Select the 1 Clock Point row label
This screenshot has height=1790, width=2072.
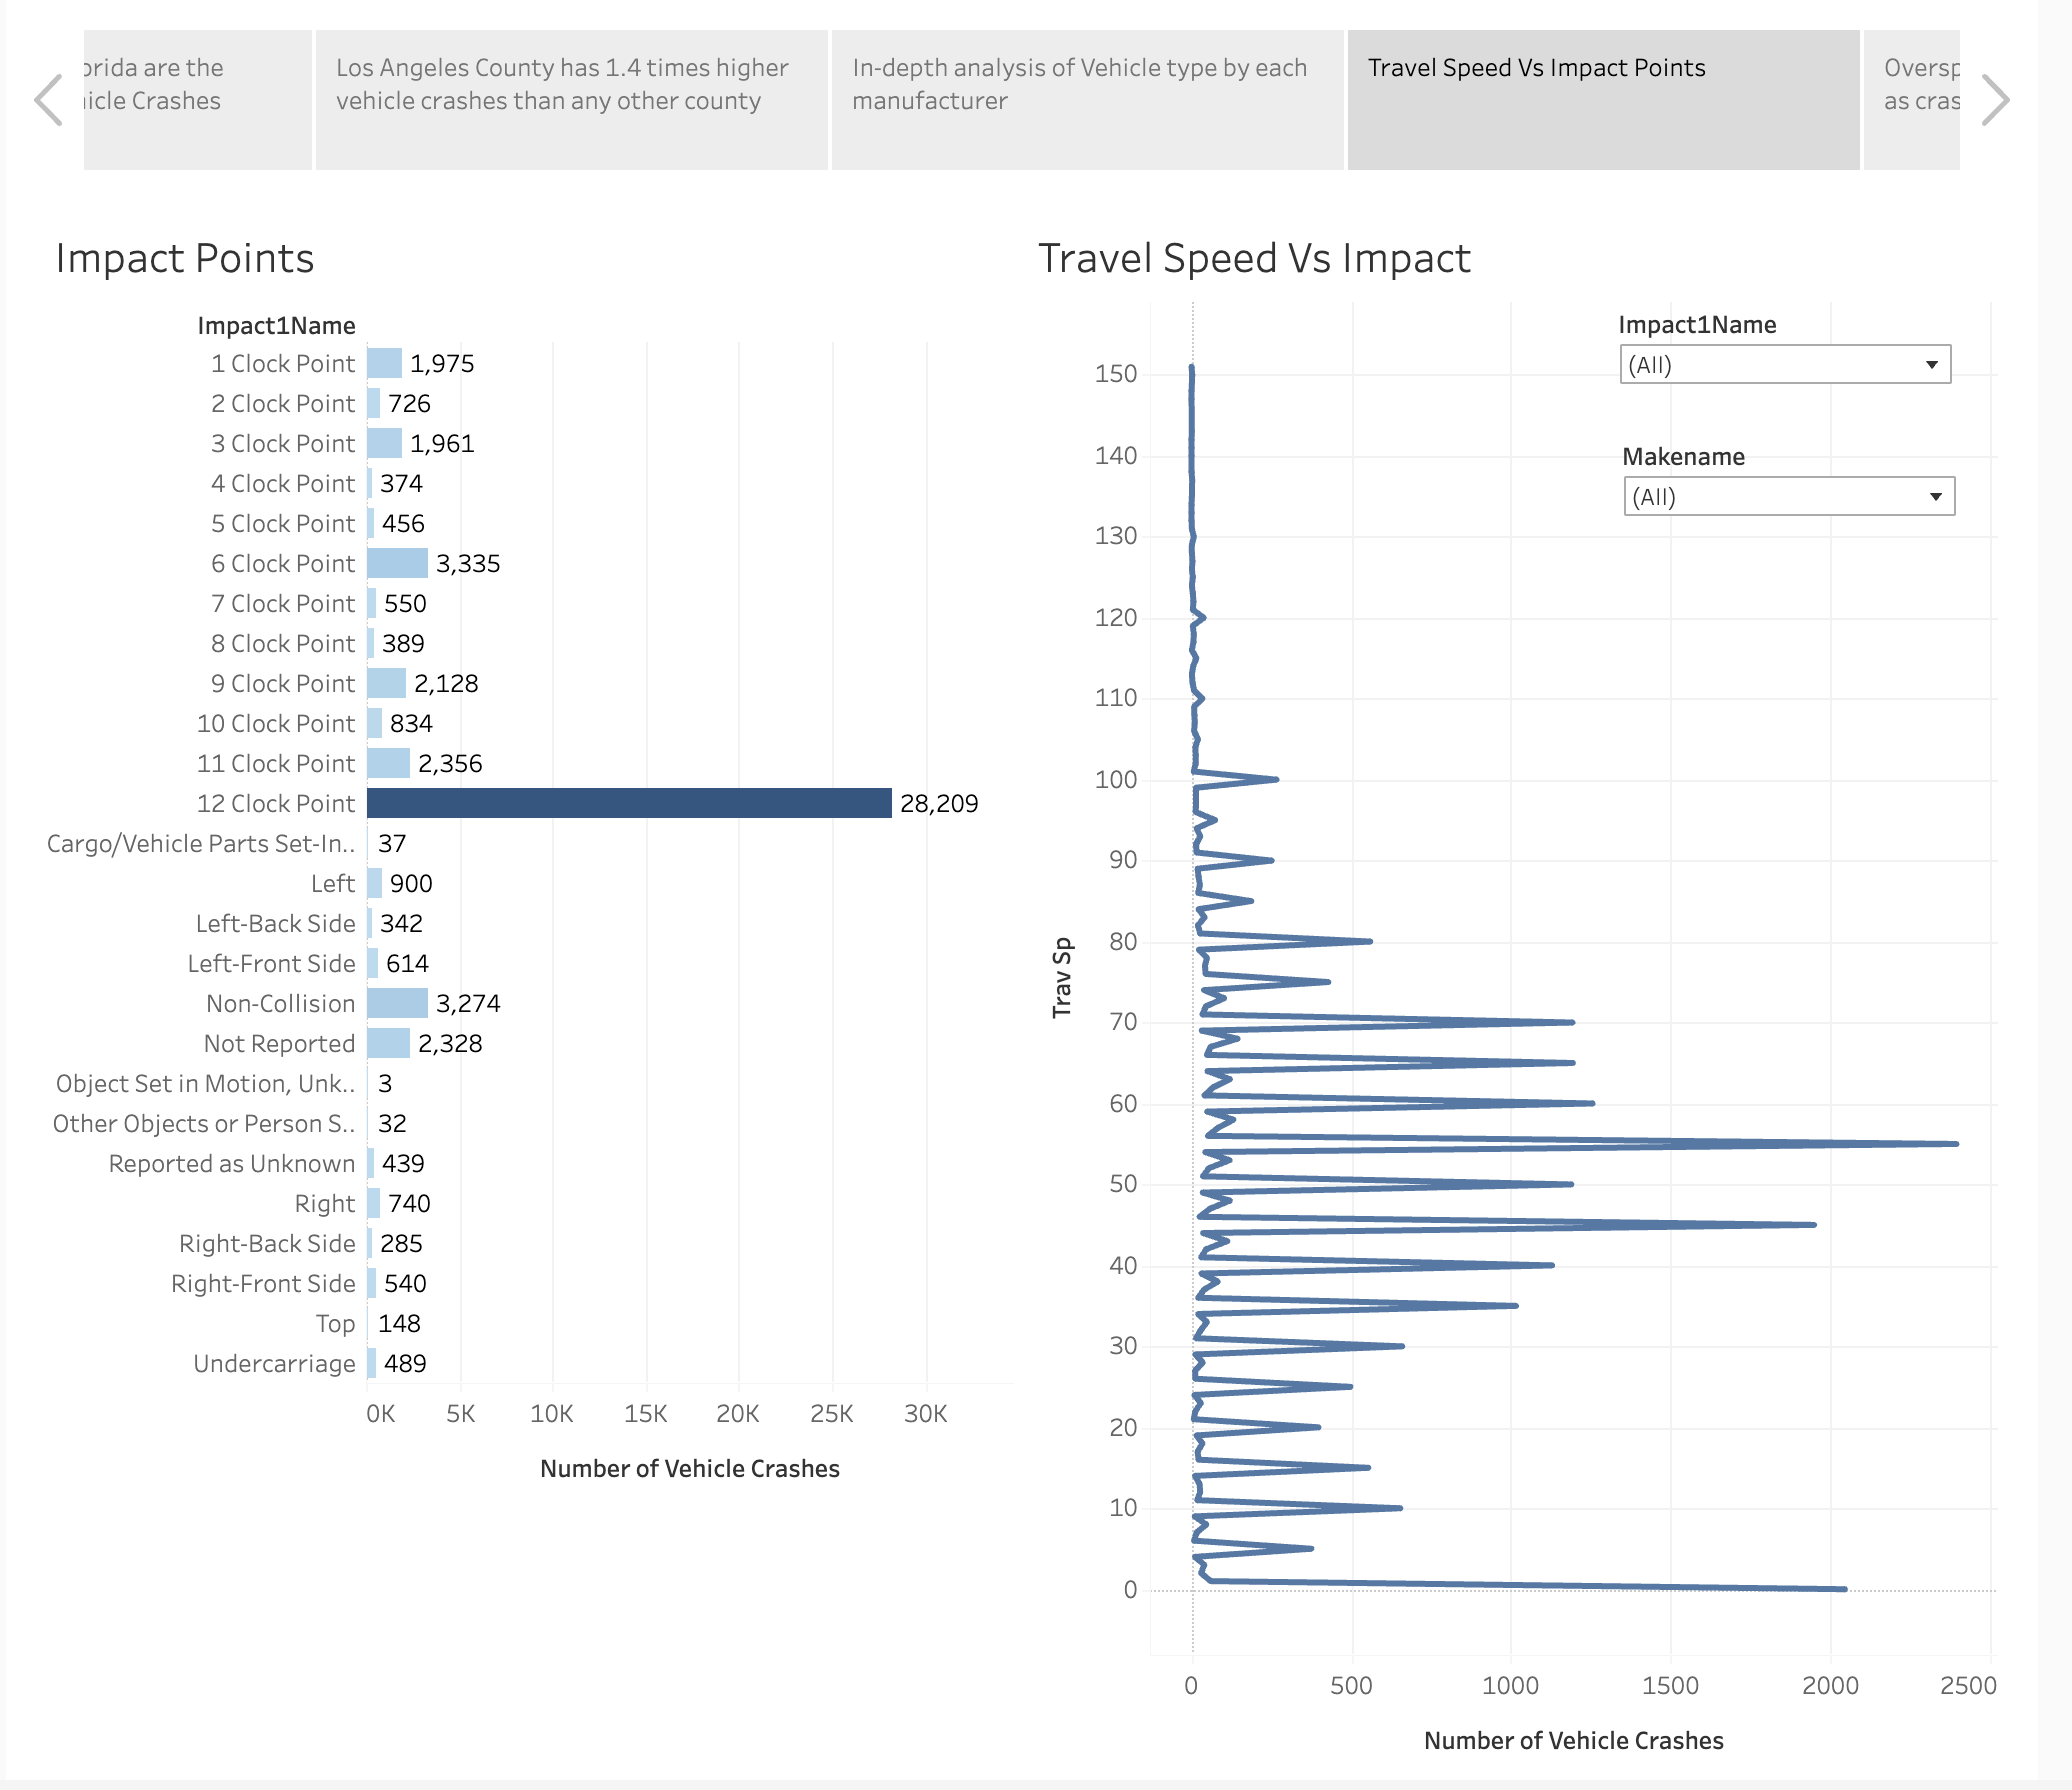[283, 363]
